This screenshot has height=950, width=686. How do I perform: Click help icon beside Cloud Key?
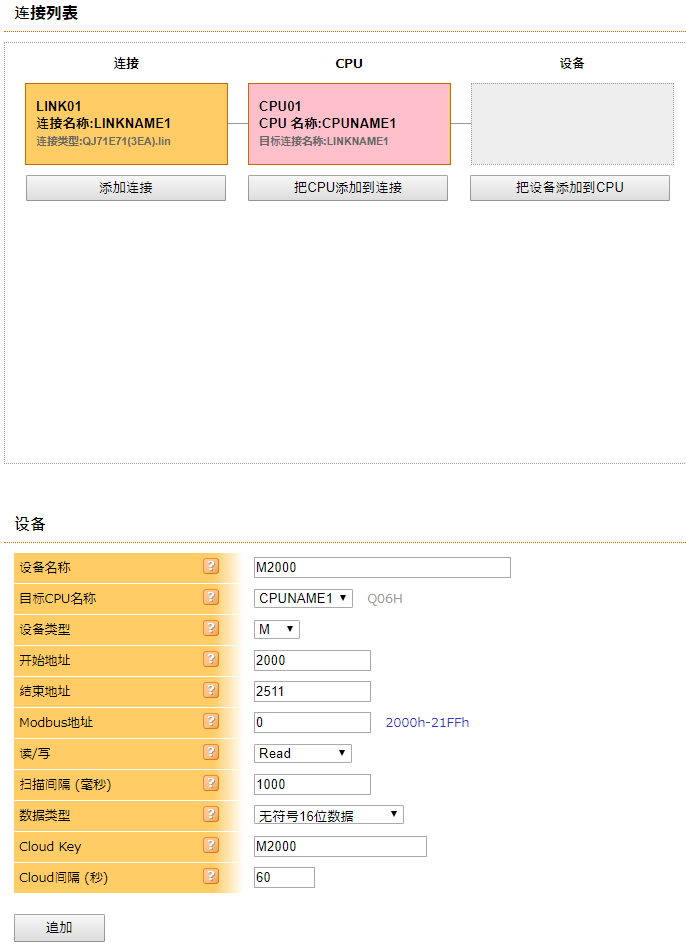click(211, 846)
